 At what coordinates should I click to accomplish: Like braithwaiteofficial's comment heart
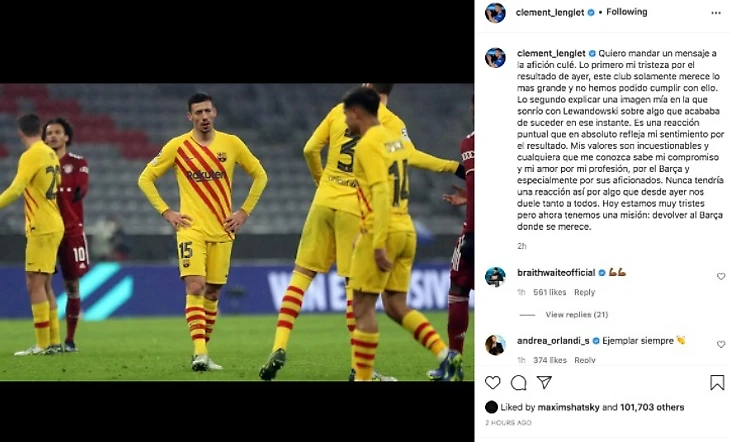click(721, 277)
